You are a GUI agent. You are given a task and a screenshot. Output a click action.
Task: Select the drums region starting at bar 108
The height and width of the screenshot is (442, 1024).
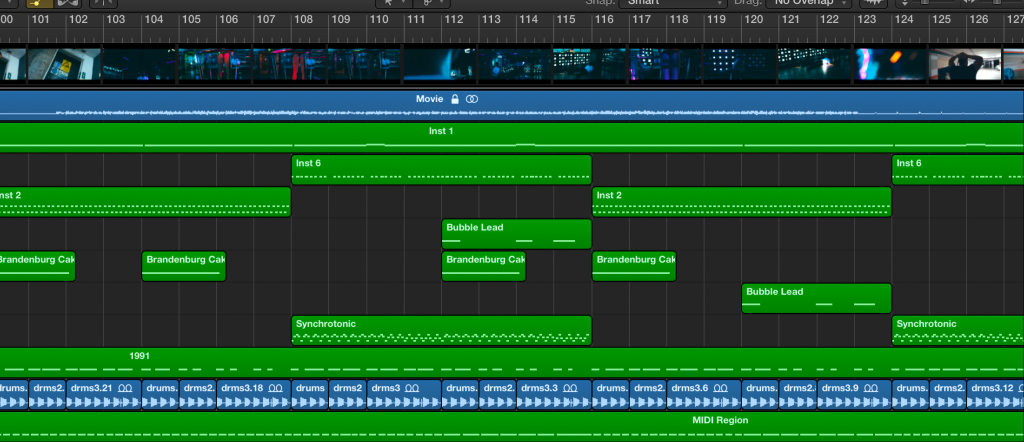(x=310, y=394)
